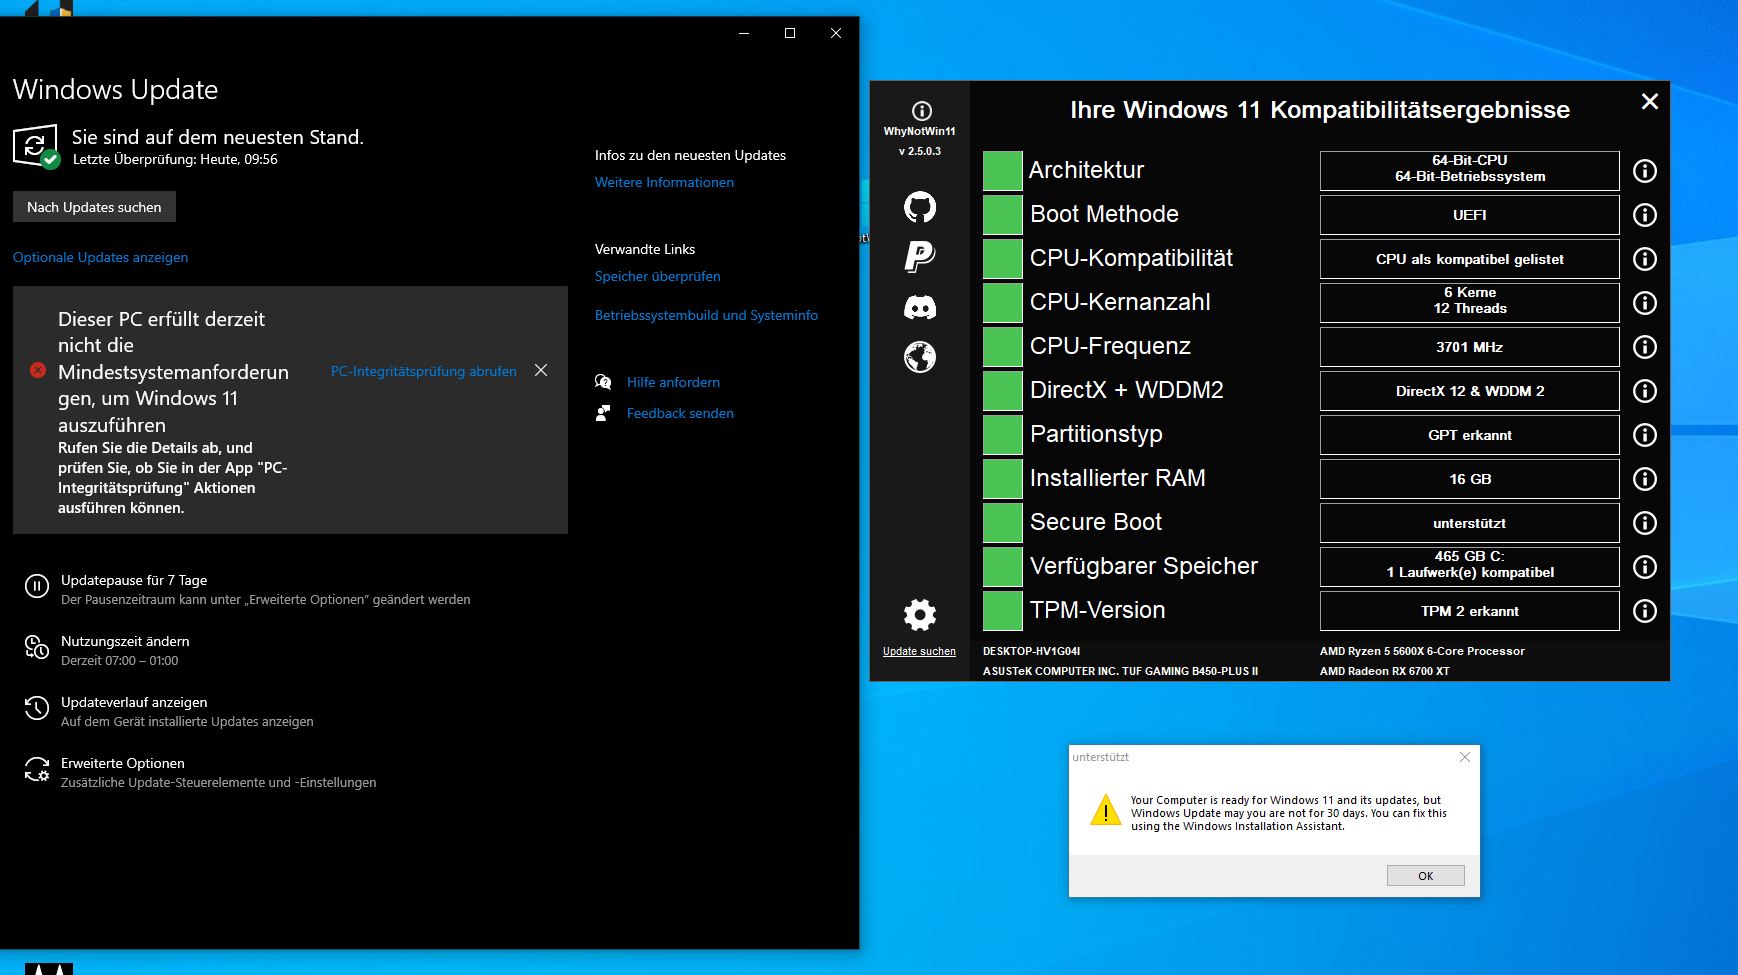Click the Feedback senden person icon
This screenshot has height=975, width=1738.
pyautogui.click(x=603, y=413)
